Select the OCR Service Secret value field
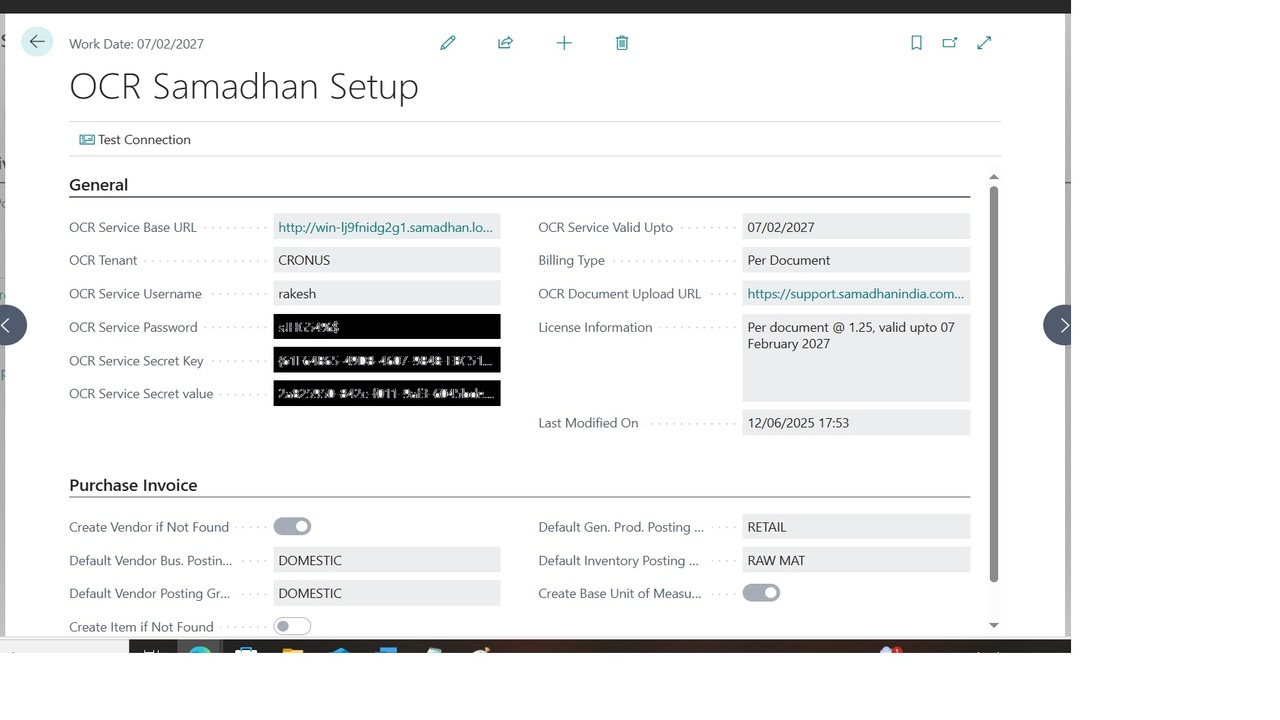 (x=387, y=393)
